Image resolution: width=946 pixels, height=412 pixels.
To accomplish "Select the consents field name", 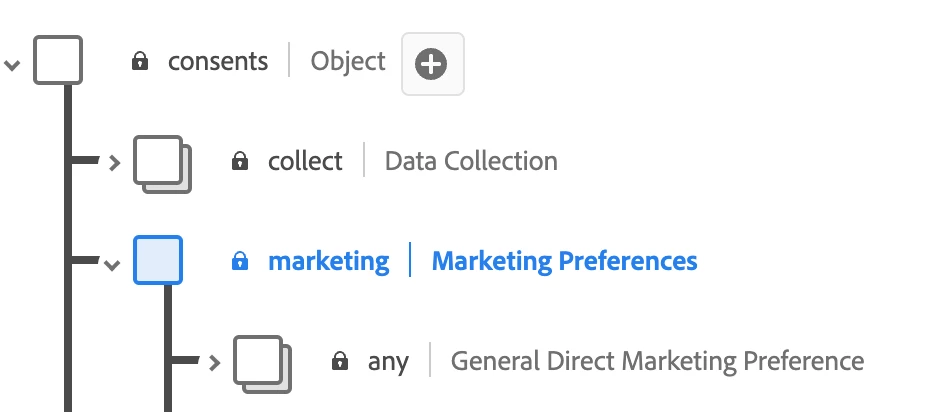I will [x=218, y=62].
